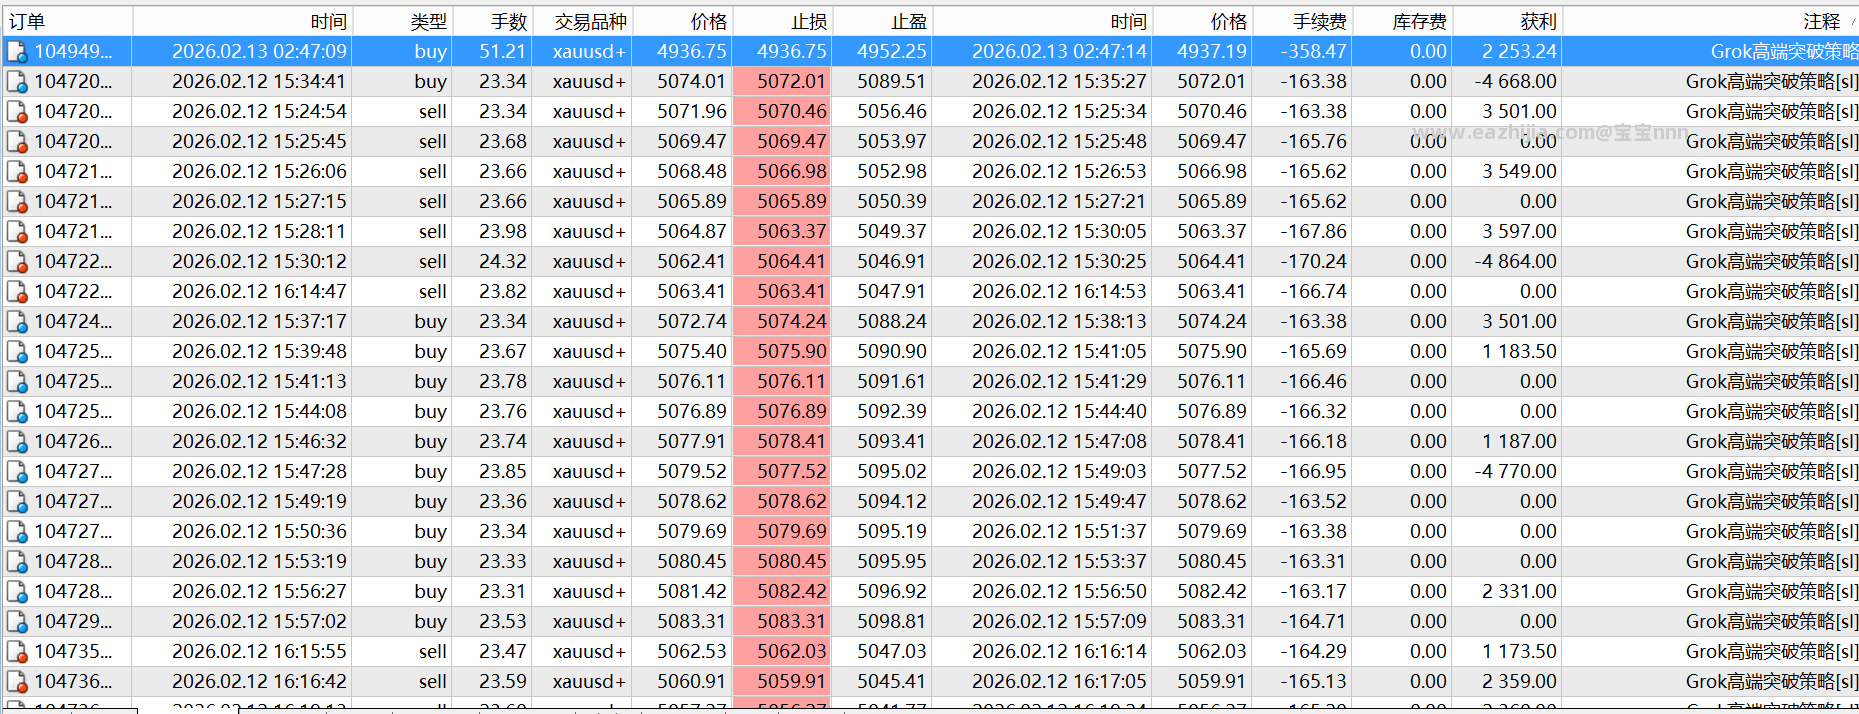Click the order icon of the row opened 15:50:36
The height and width of the screenshot is (714, 1859).
click(x=17, y=532)
